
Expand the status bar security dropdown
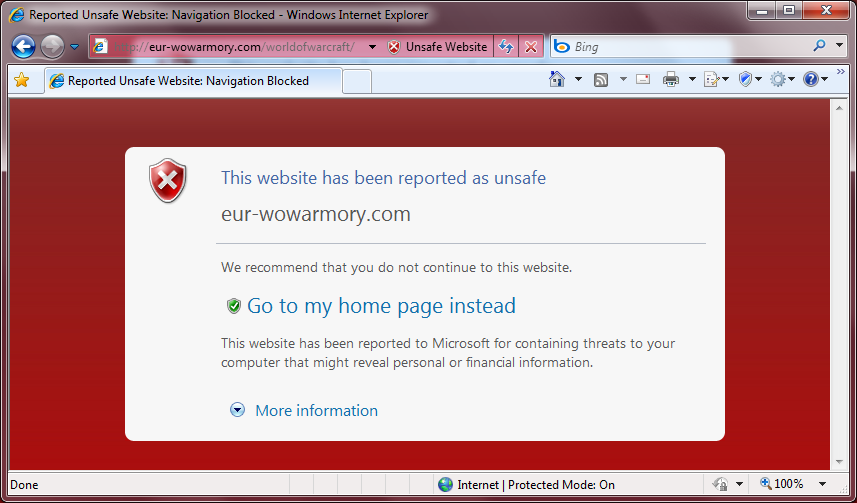point(739,484)
